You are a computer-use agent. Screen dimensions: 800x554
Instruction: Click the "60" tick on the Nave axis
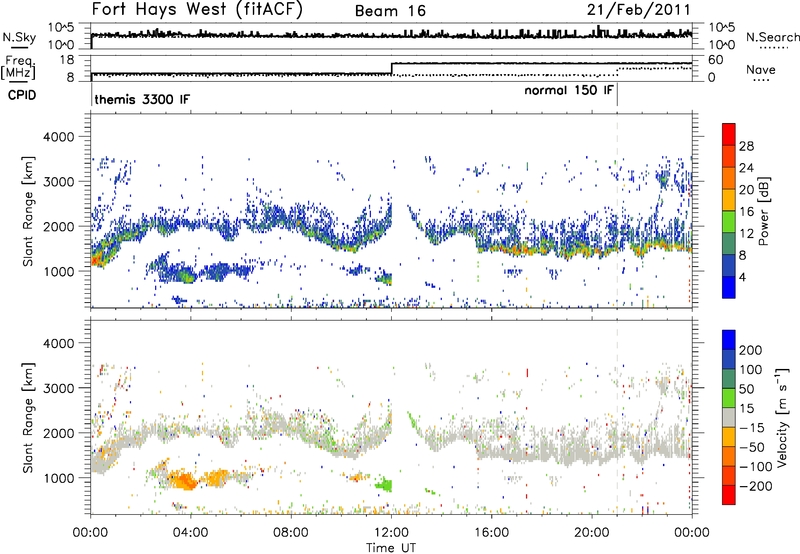(715, 60)
